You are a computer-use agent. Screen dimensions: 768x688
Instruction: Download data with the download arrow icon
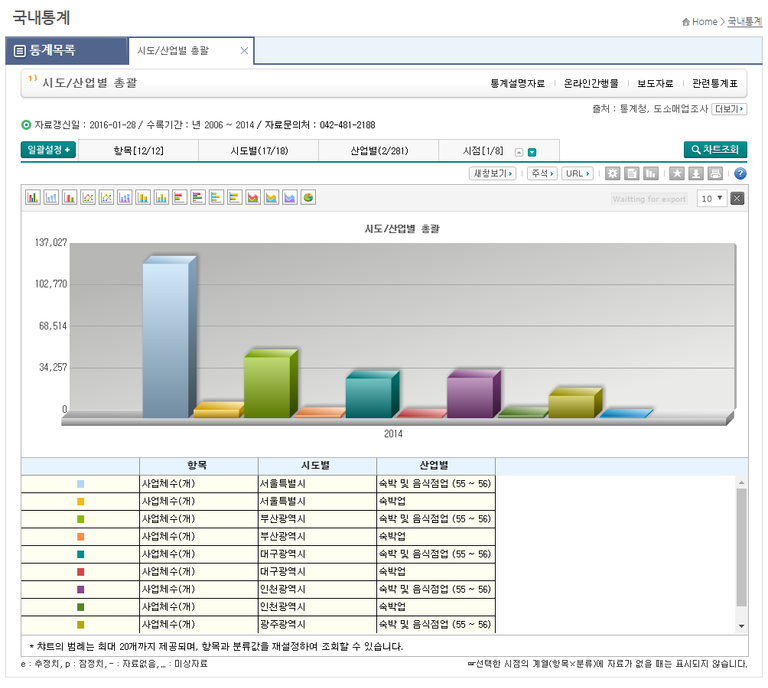click(x=696, y=173)
